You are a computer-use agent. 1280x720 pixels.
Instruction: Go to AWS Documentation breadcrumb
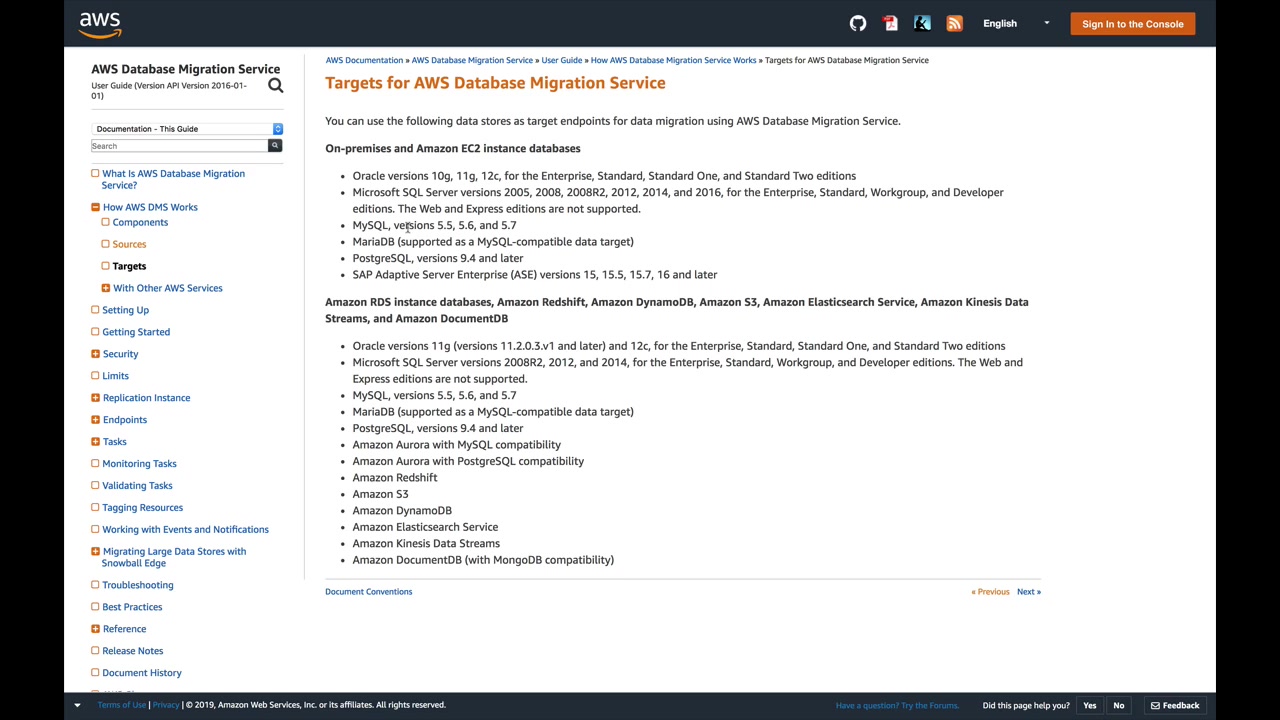(364, 60)
